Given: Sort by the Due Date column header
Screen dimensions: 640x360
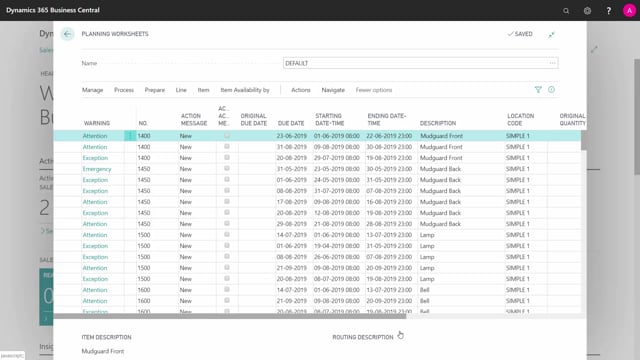Looking at the screenshot, I should (x=291, y=123).
